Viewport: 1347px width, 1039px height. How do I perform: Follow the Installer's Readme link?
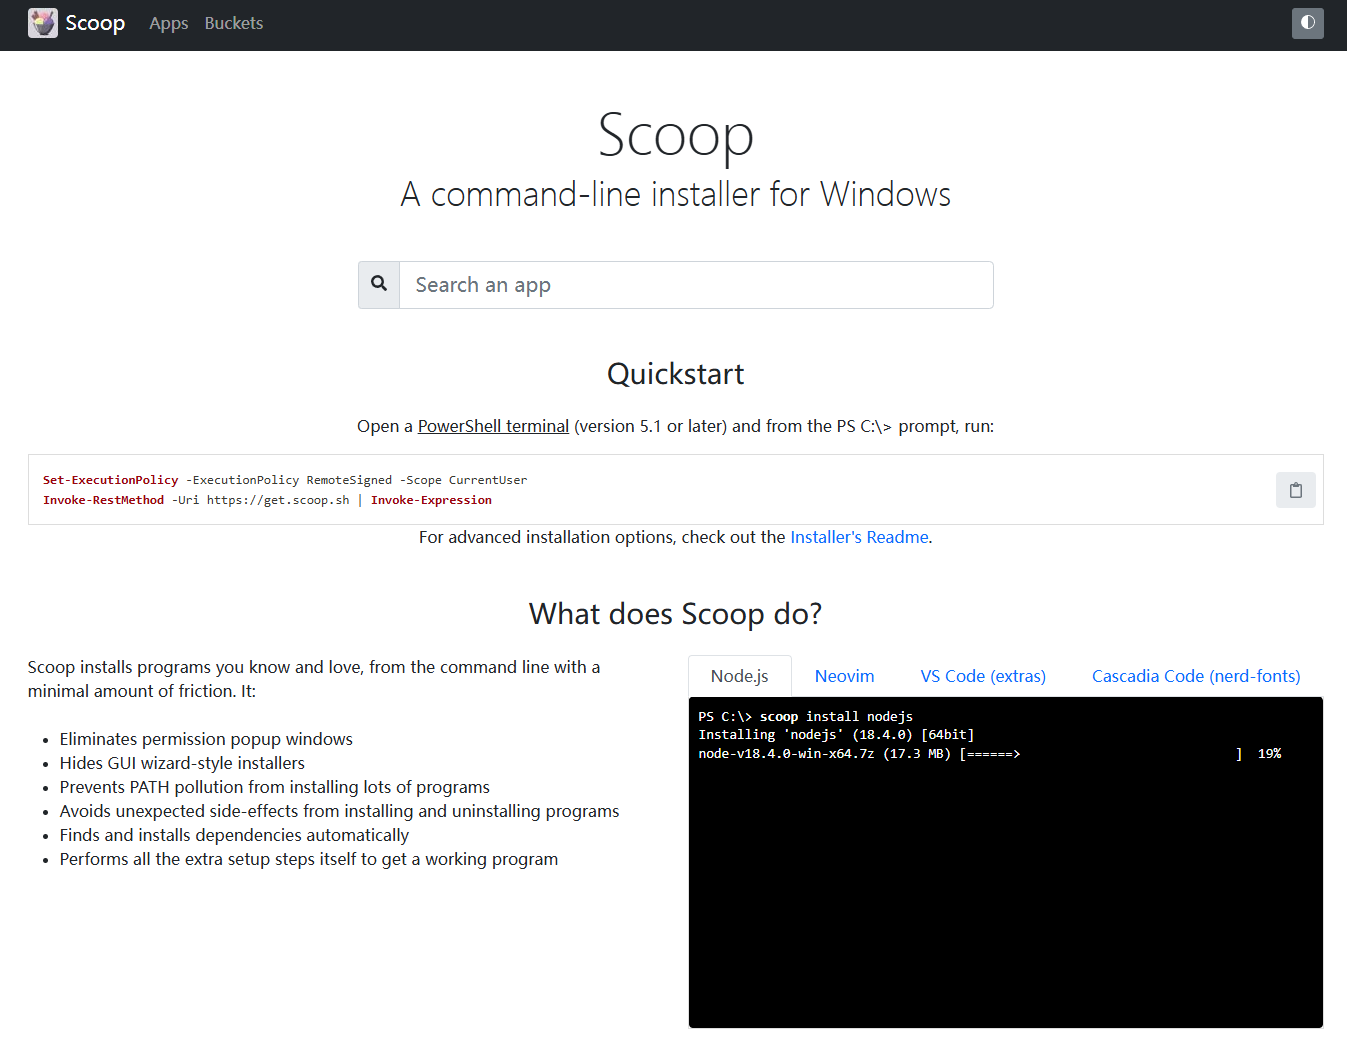point(859,537)
